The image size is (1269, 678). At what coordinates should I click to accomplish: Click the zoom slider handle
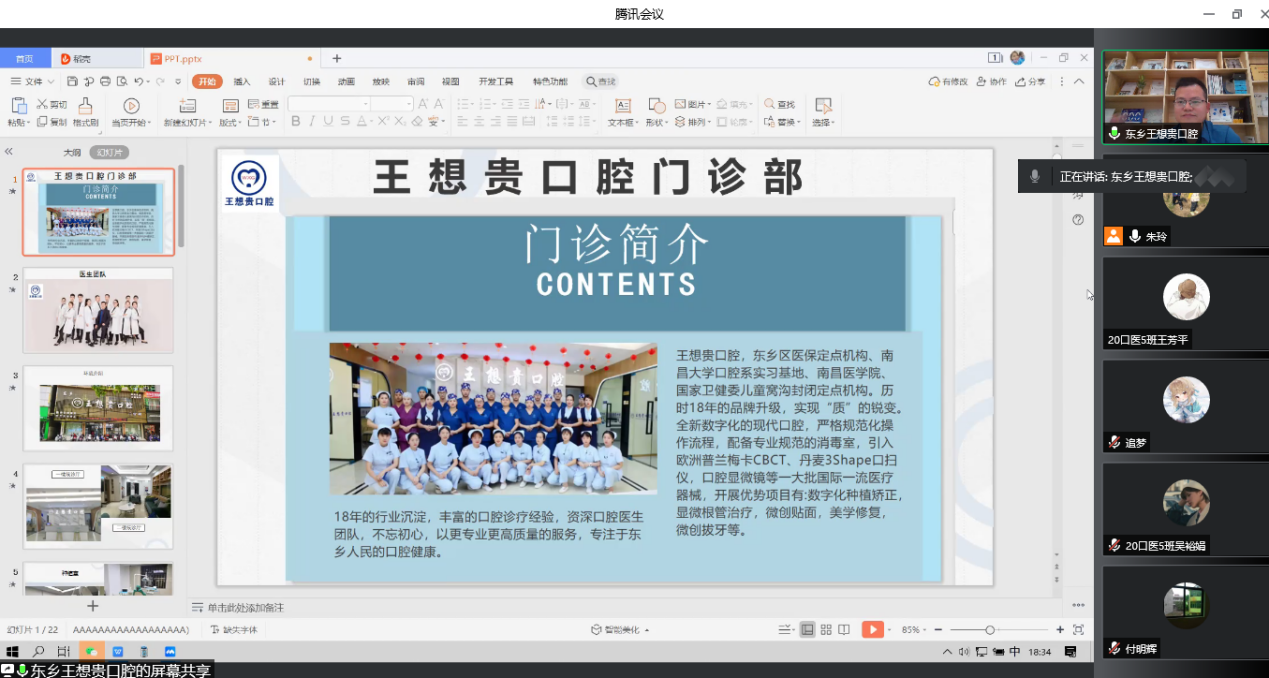[x=990, y=630]
